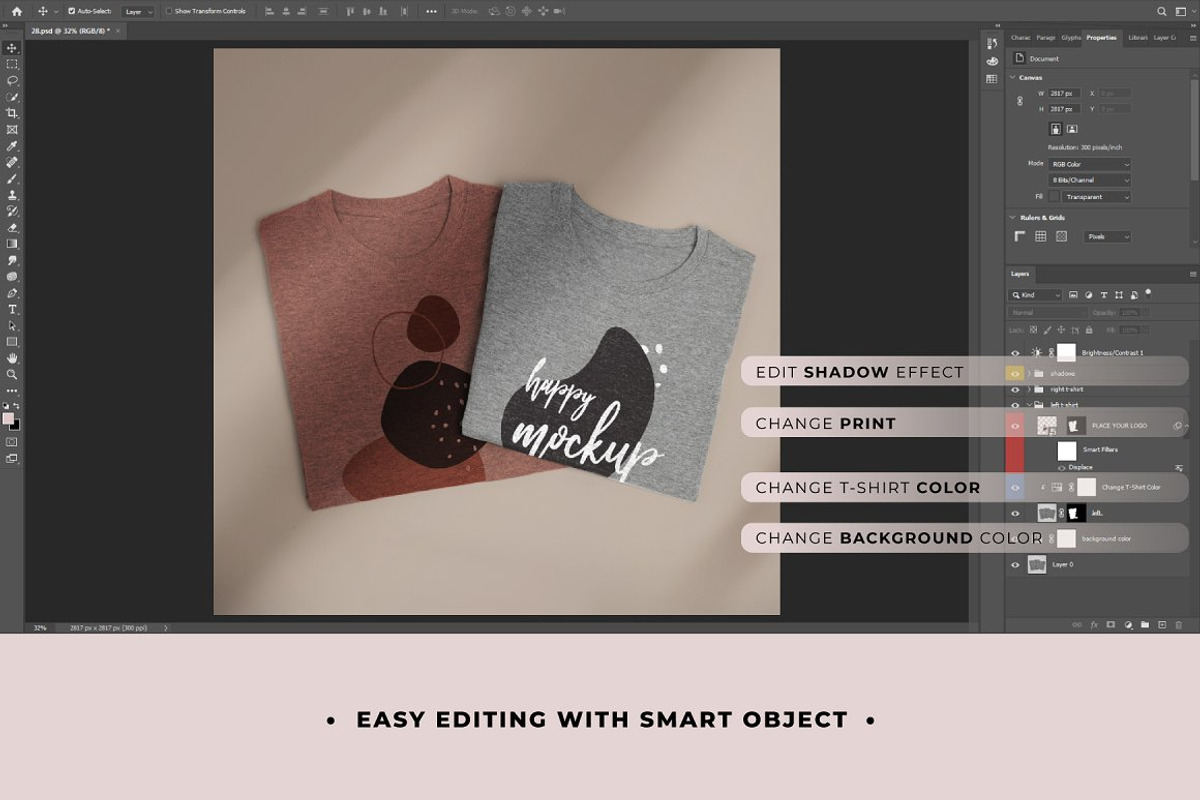Screen dimensions: 1200x800
Task: Delete layer using the trash icon
Action: coord(1179,624)
